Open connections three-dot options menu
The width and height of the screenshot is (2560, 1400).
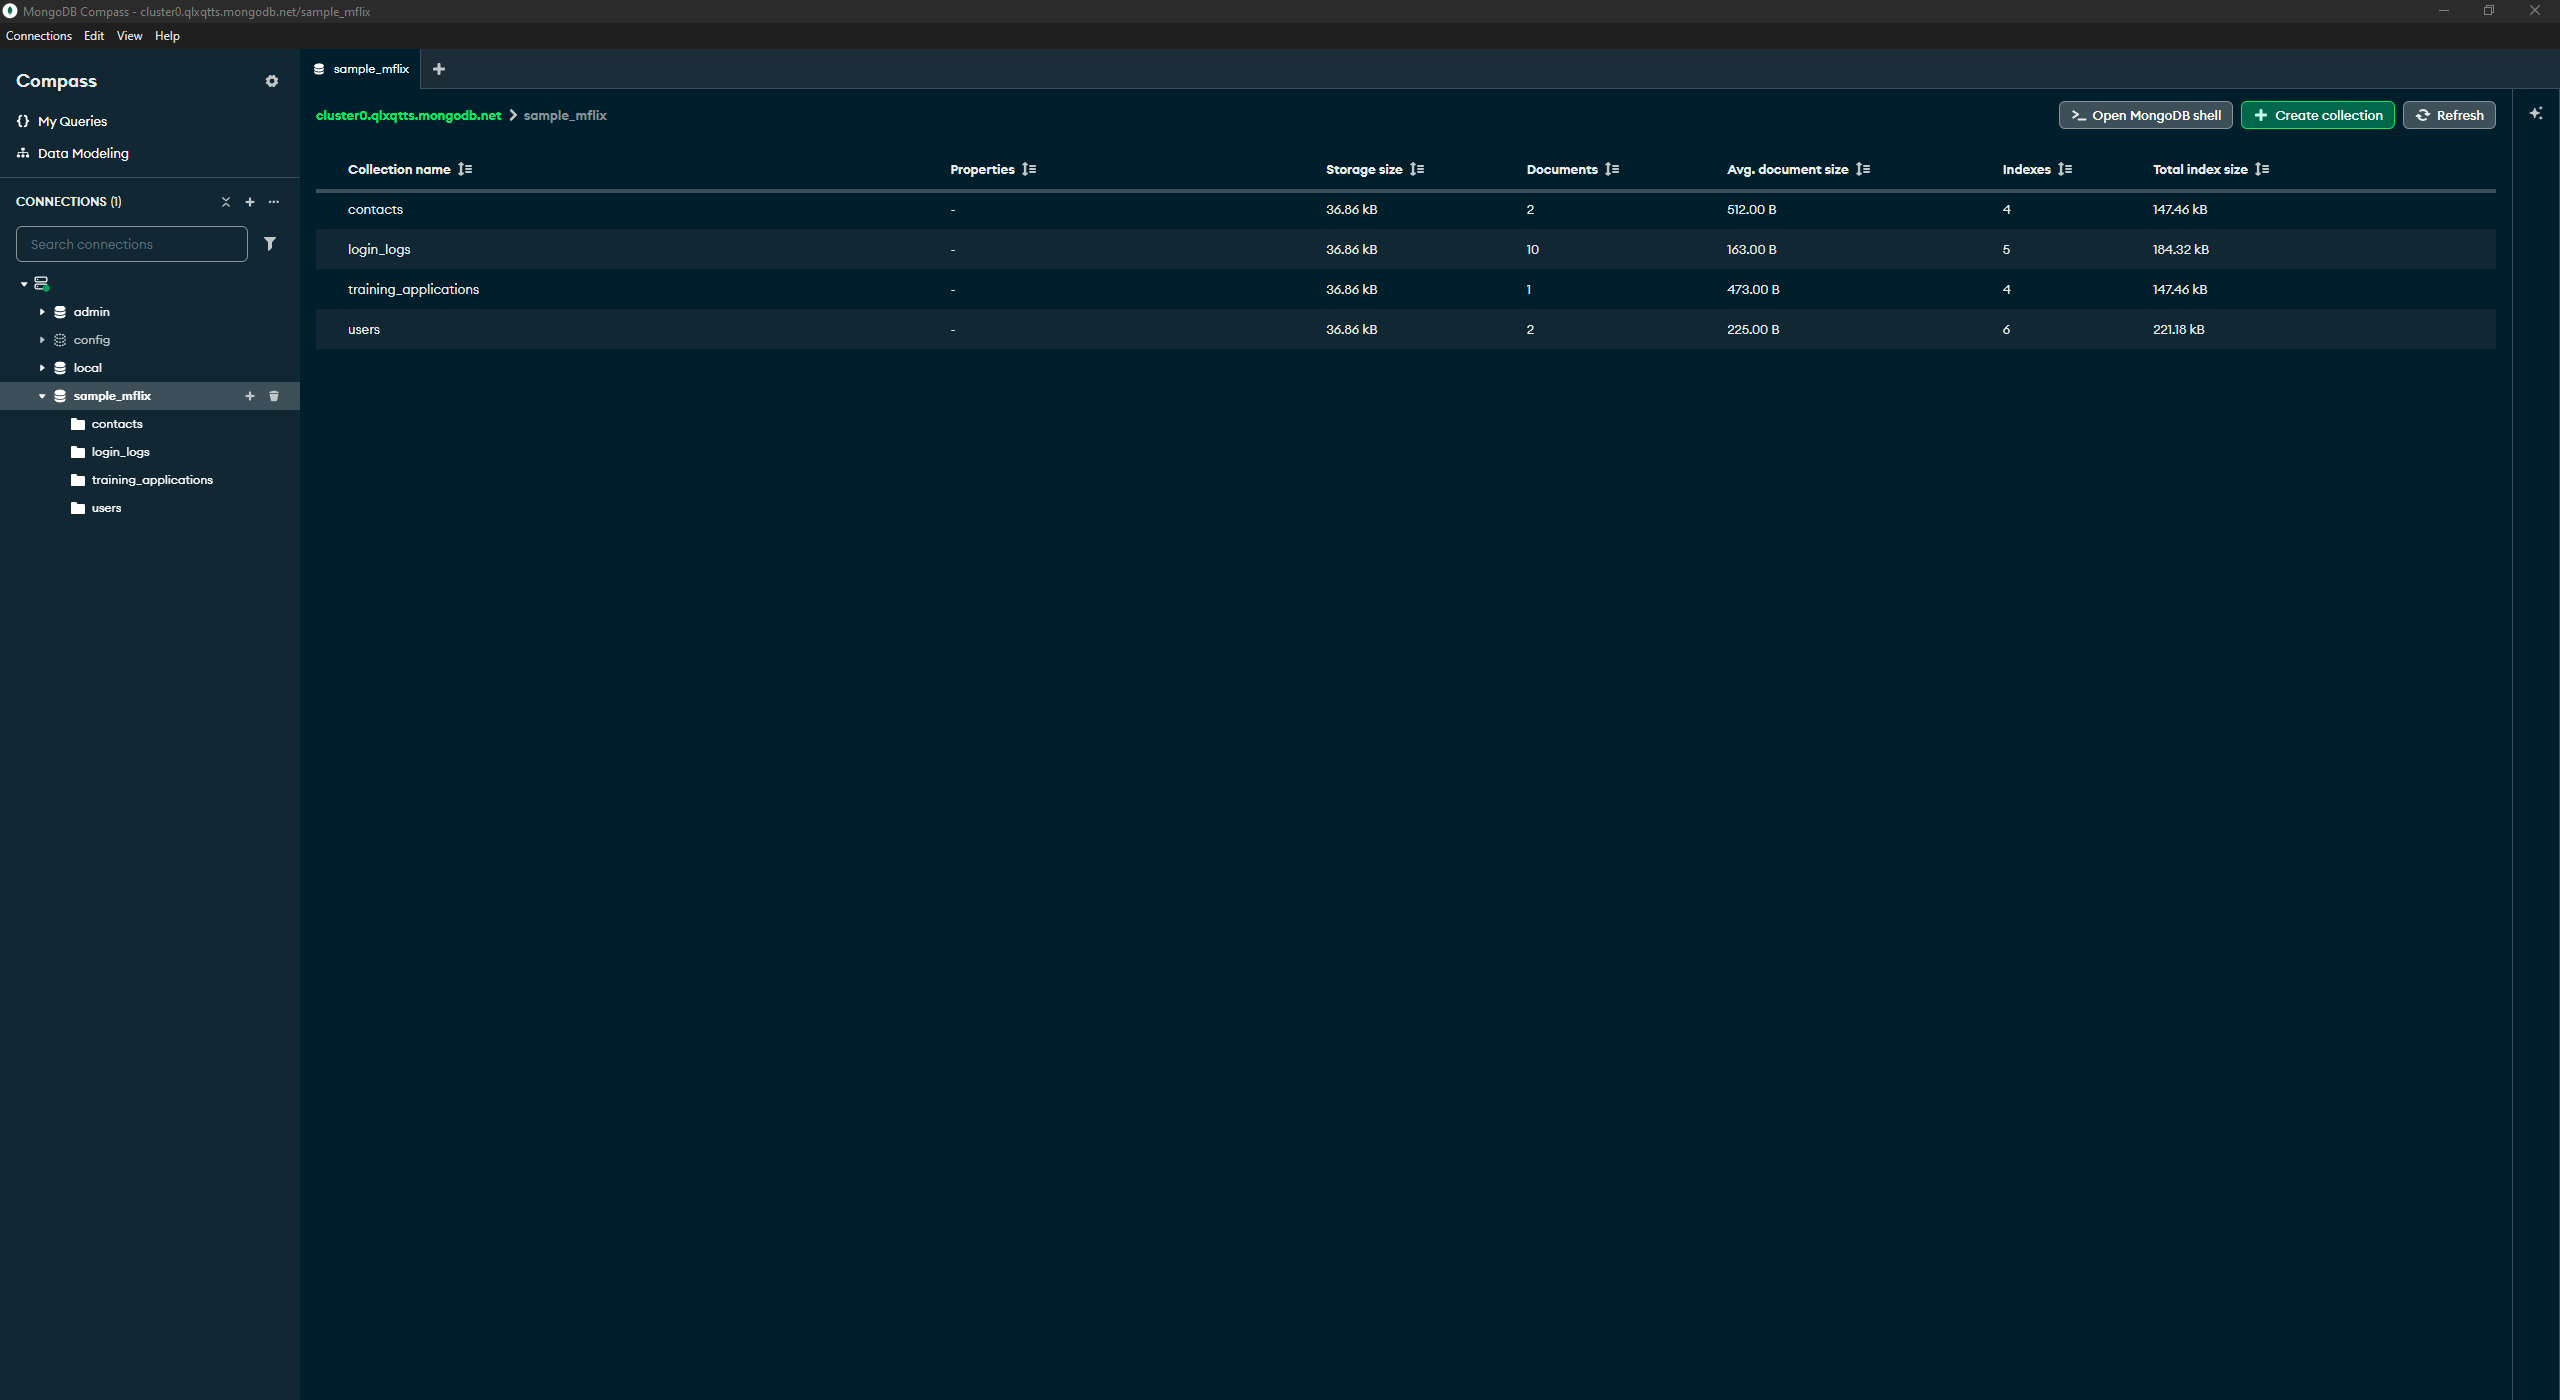pos(274,202)
